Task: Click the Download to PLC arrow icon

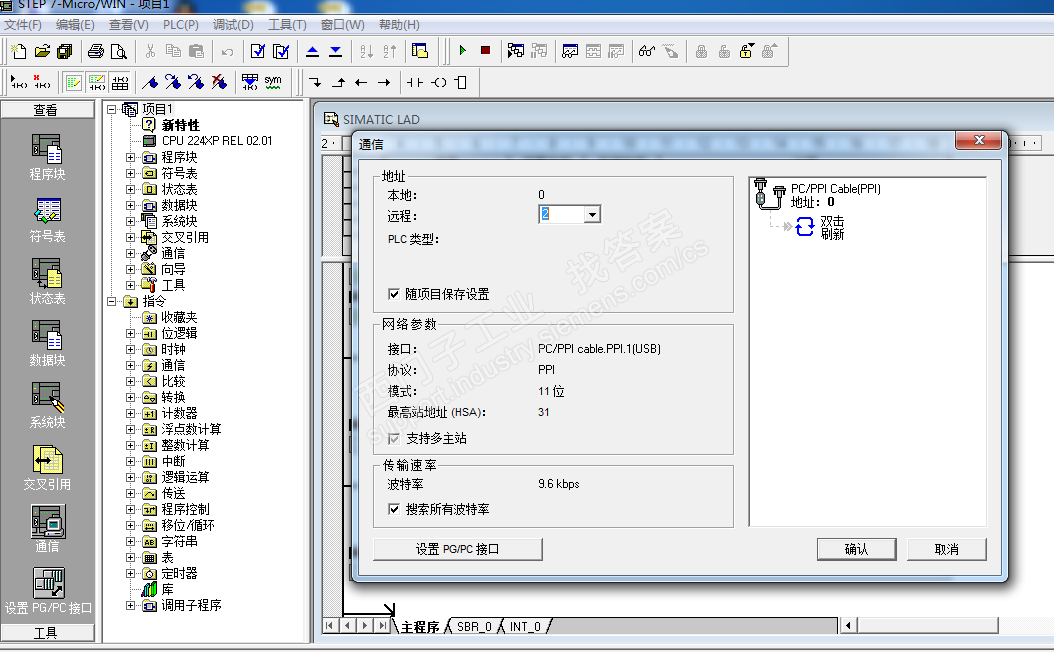Action: click(335, 51)
